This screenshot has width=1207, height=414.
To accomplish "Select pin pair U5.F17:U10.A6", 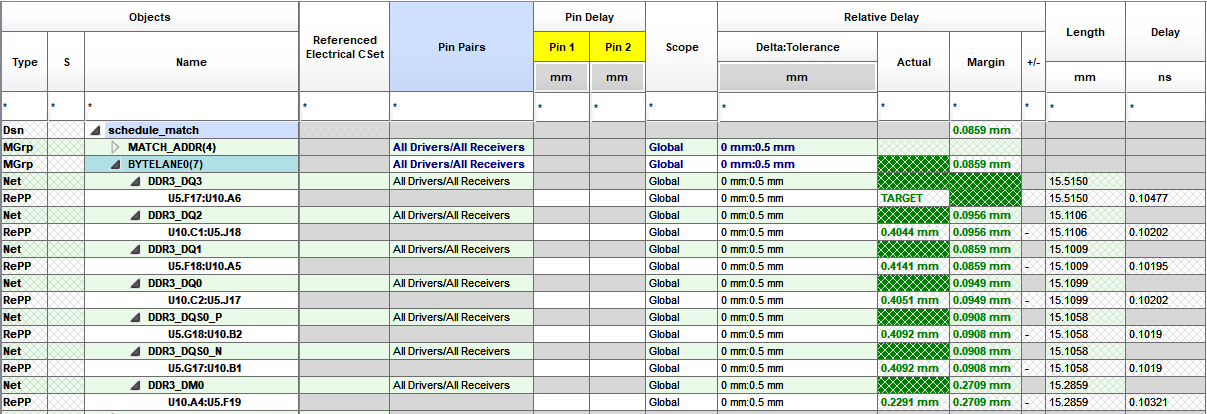I will (x=204, y=198).
